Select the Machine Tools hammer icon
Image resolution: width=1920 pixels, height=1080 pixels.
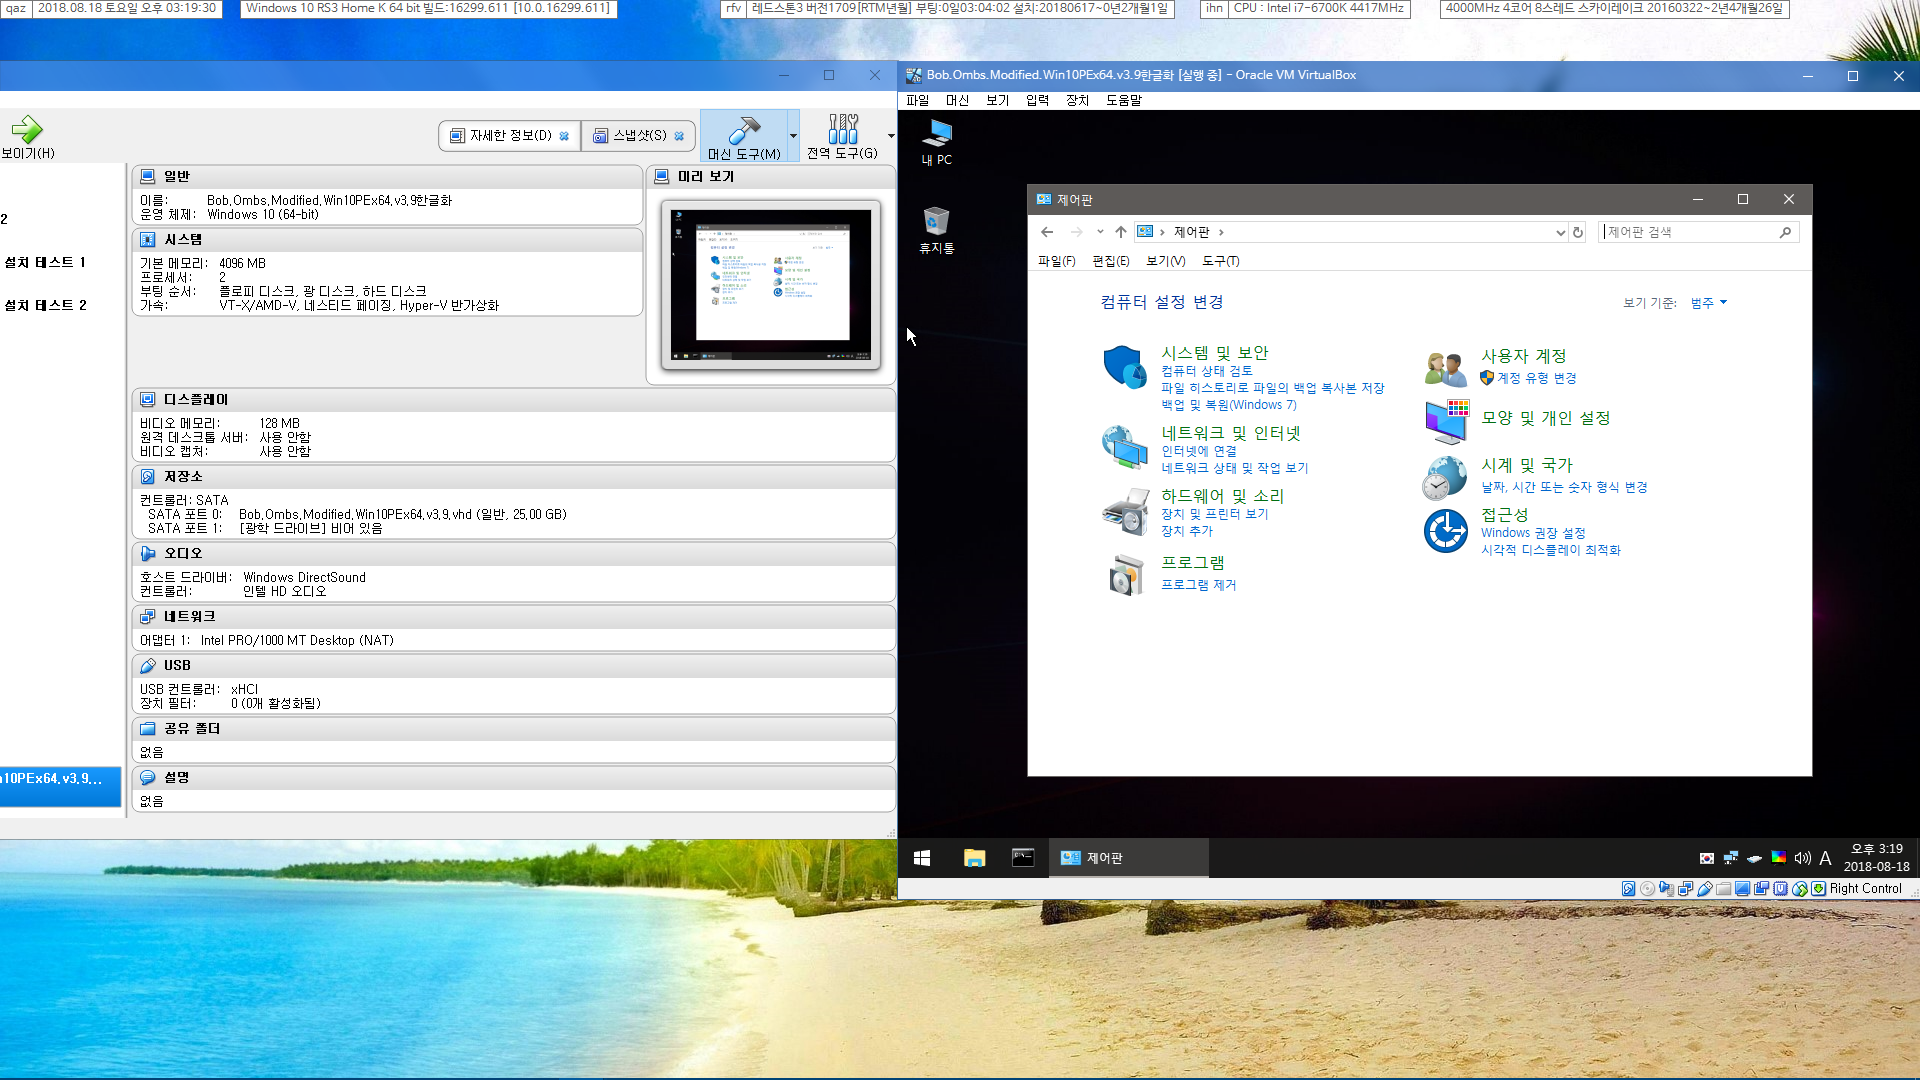click(x=744, y=129)
